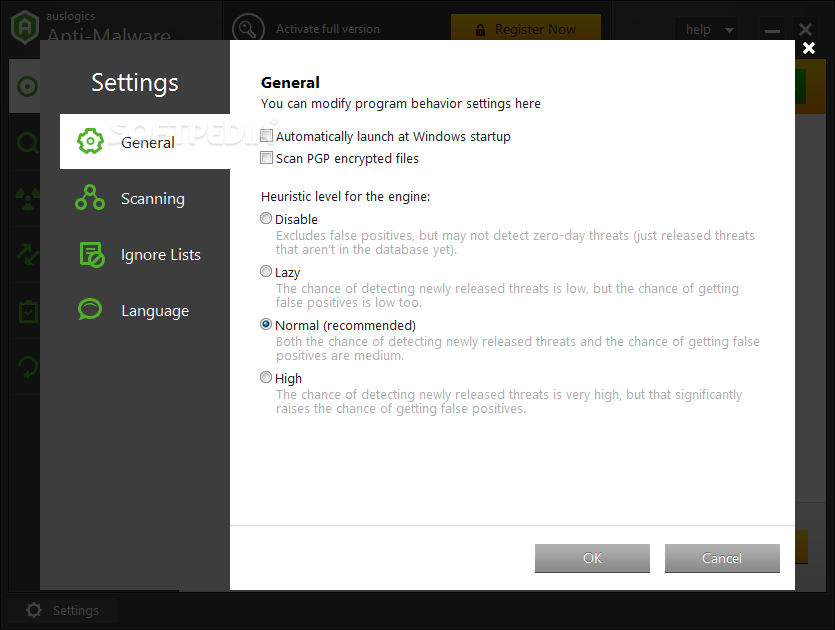Cancel the settings dialog
Screen dimensions: 835x630
722,558
